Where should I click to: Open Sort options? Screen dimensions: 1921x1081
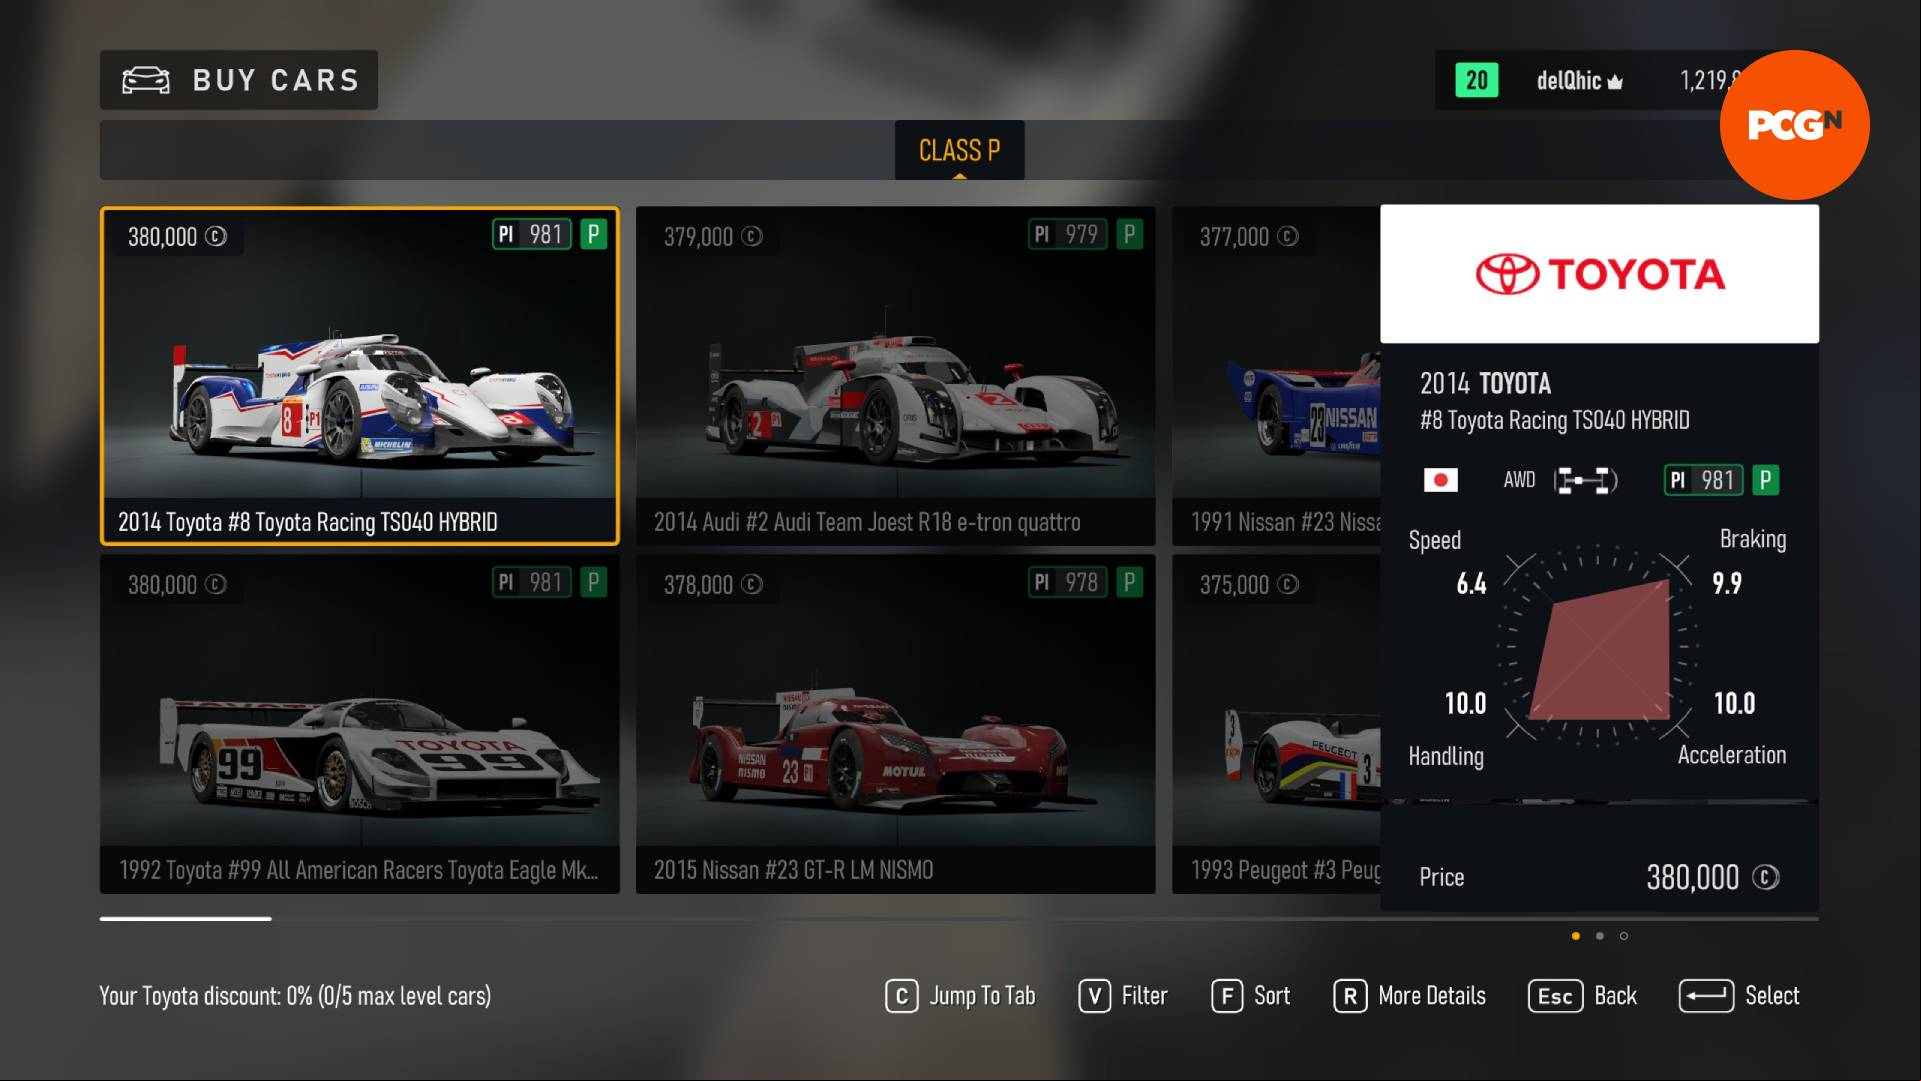tap(1251, 996)
